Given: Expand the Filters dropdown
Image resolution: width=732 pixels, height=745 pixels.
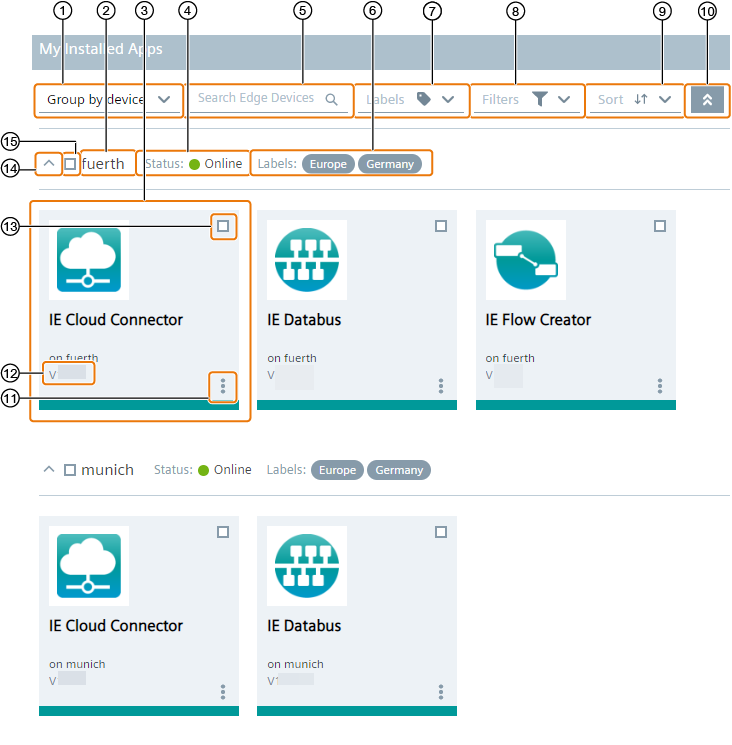Looking at the screenshot, I should point(525,100).
